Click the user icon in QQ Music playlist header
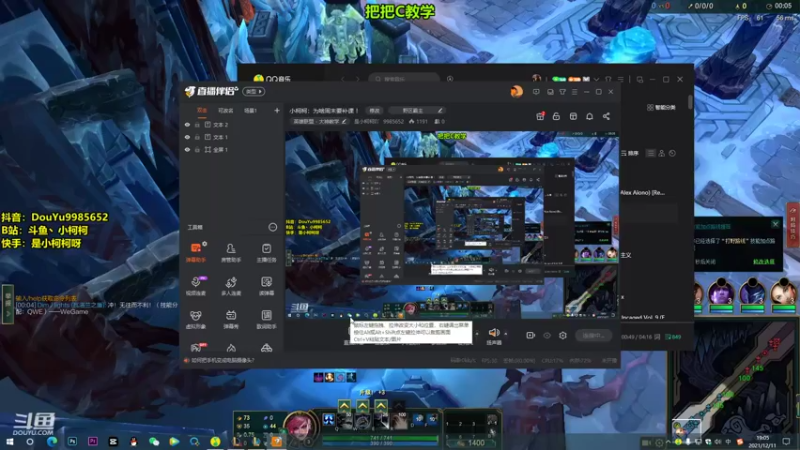 (x=661, y=153)
